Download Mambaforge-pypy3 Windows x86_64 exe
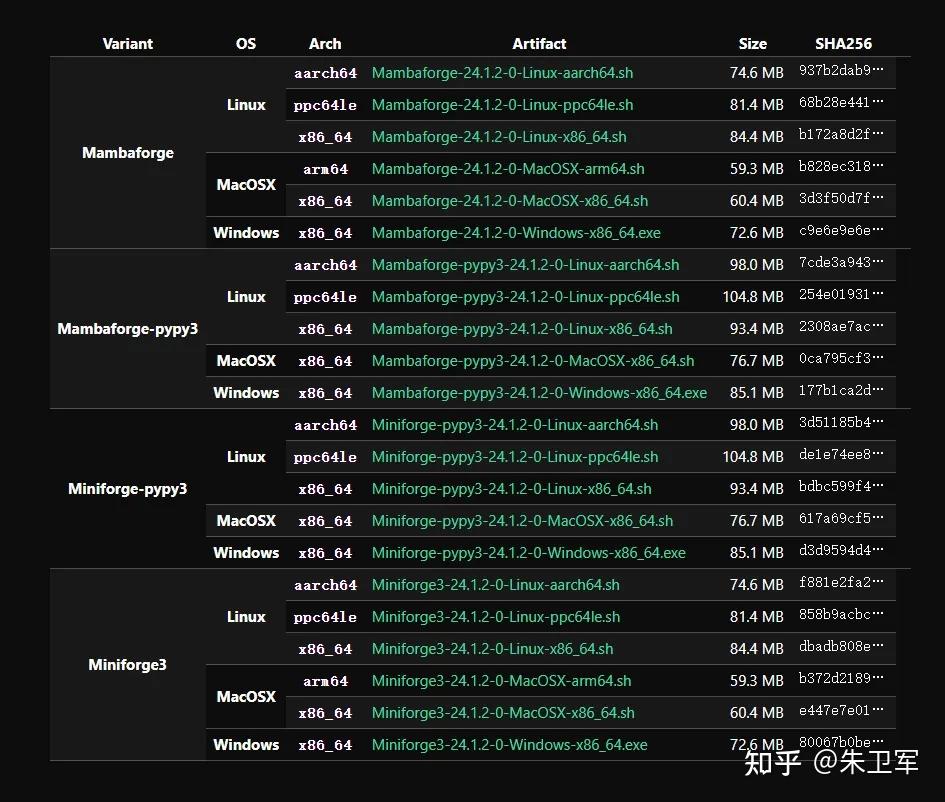 click(539, 393)
